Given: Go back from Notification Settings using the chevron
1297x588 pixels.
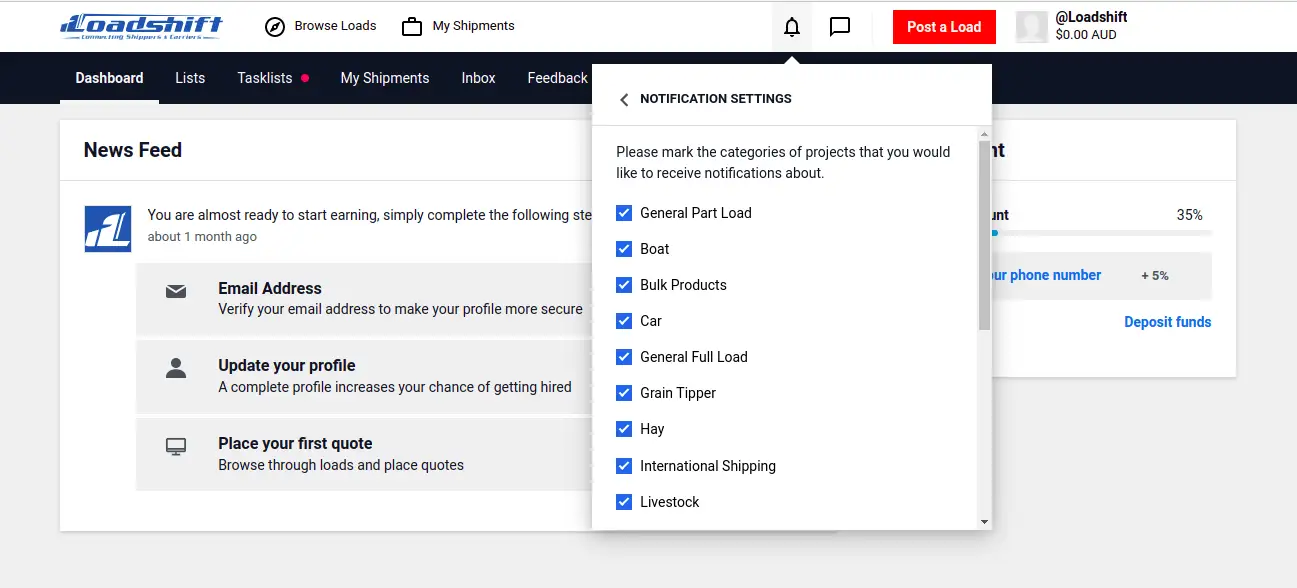Looking at the screenshot, I should click(623, 99).
